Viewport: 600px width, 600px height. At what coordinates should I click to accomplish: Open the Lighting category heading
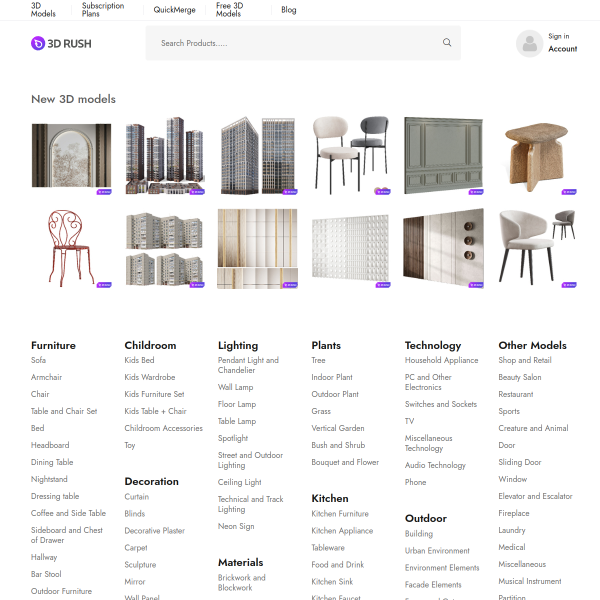coord(238,345)
